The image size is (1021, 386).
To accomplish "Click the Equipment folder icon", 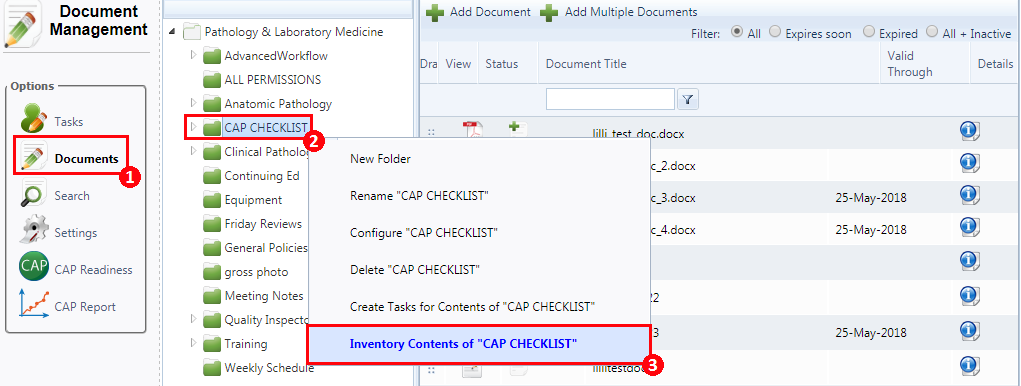I will click(212, 200).
